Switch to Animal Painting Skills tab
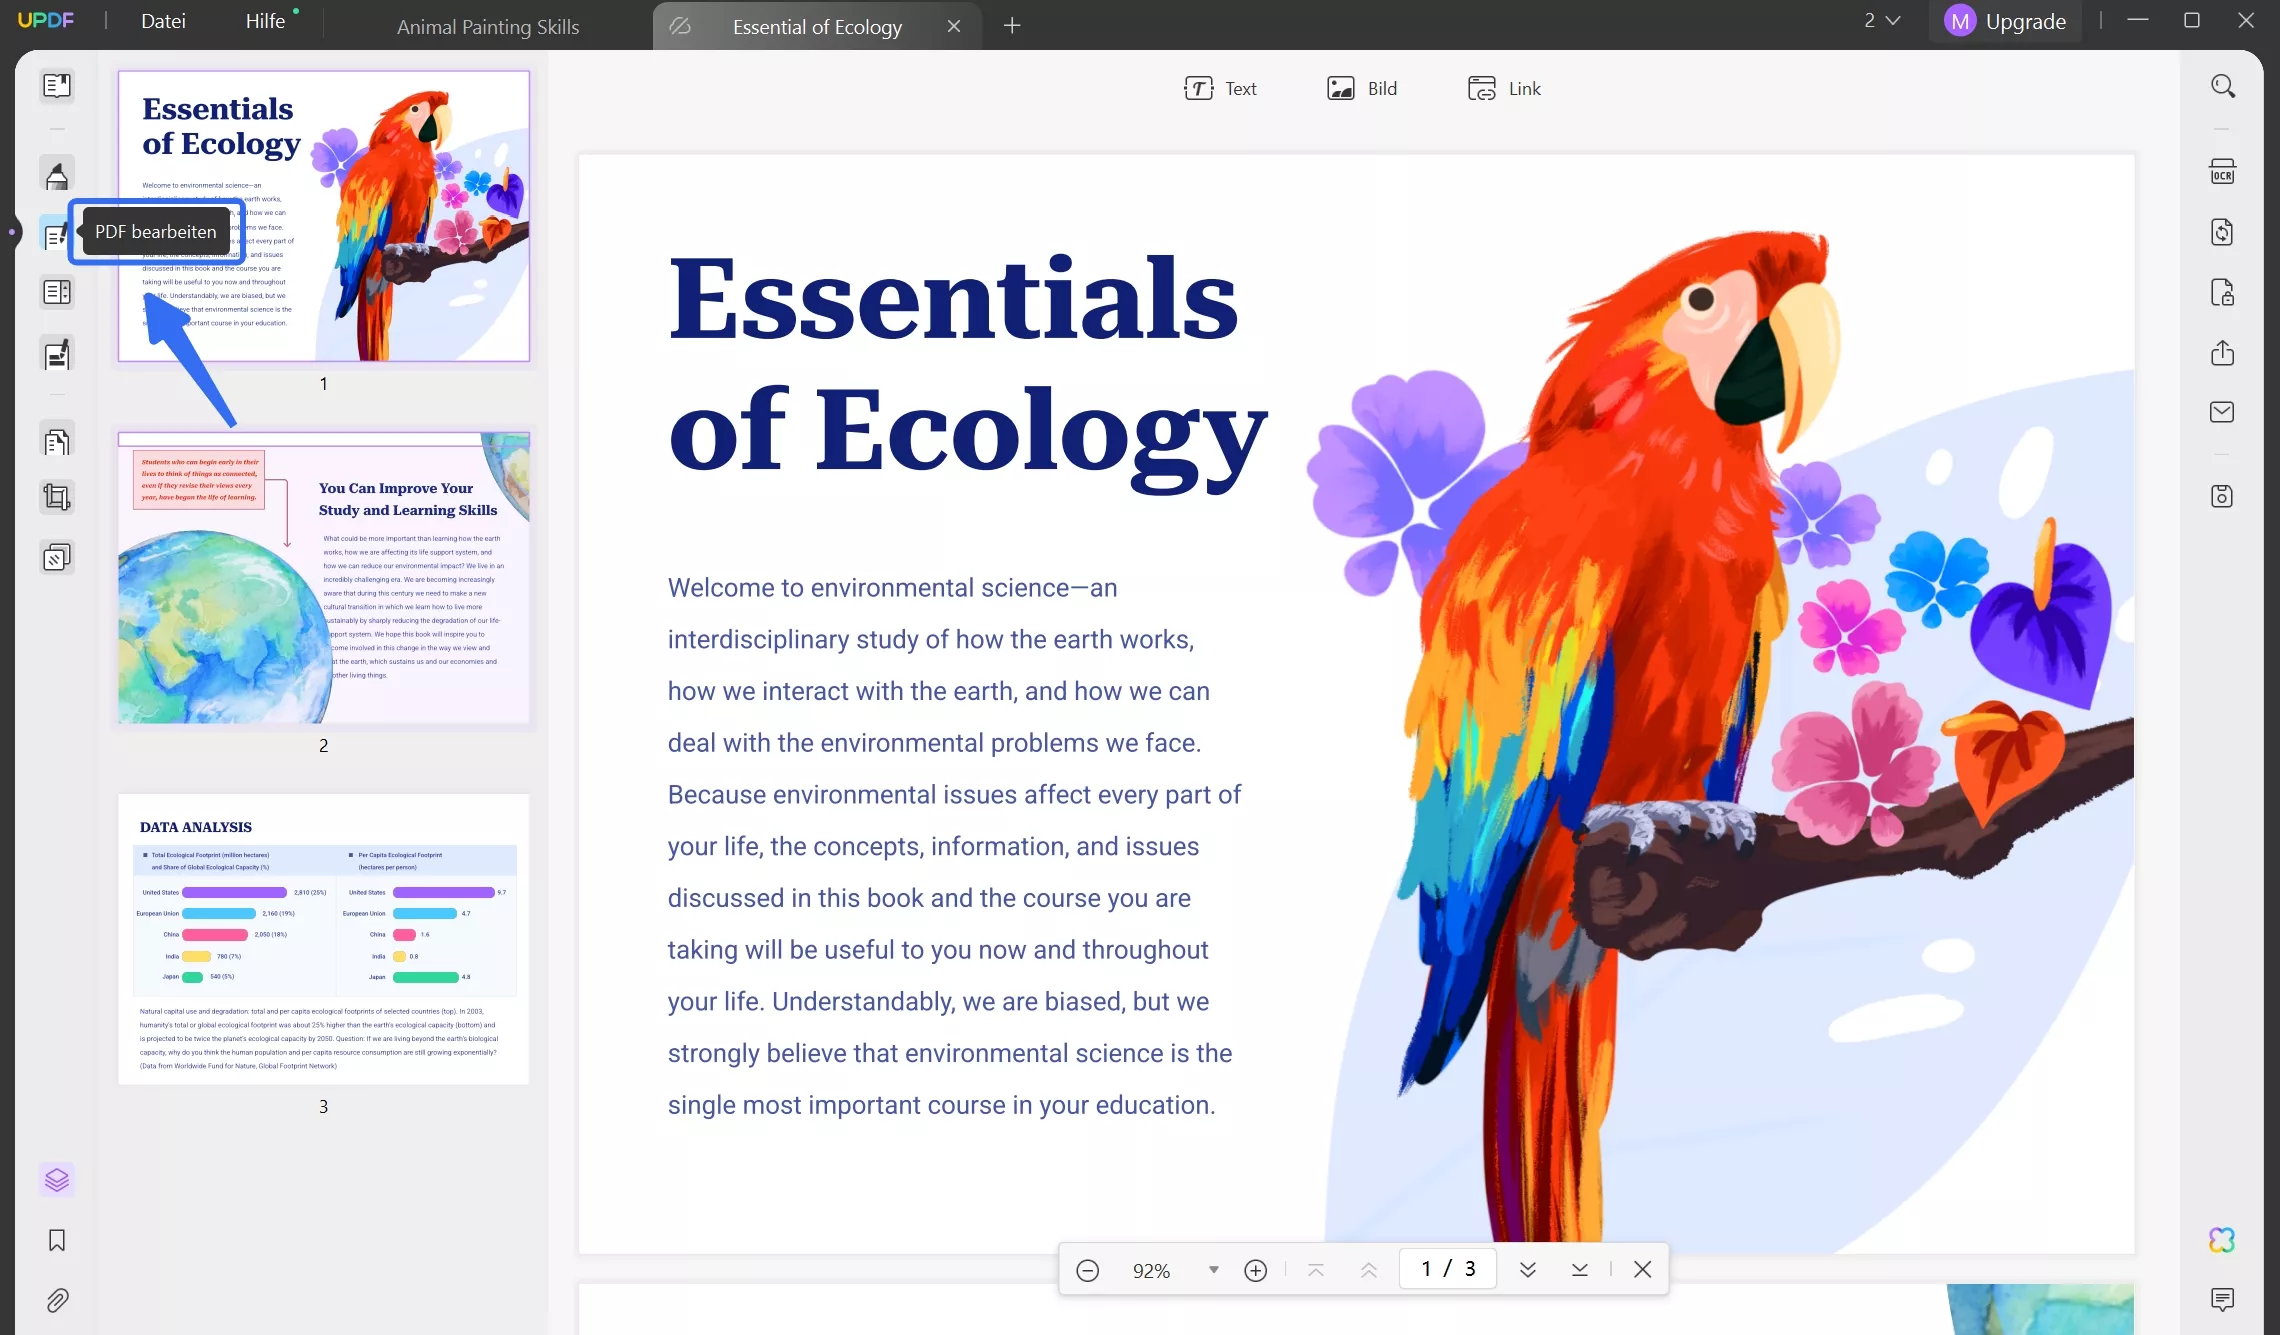 [488, 27]
